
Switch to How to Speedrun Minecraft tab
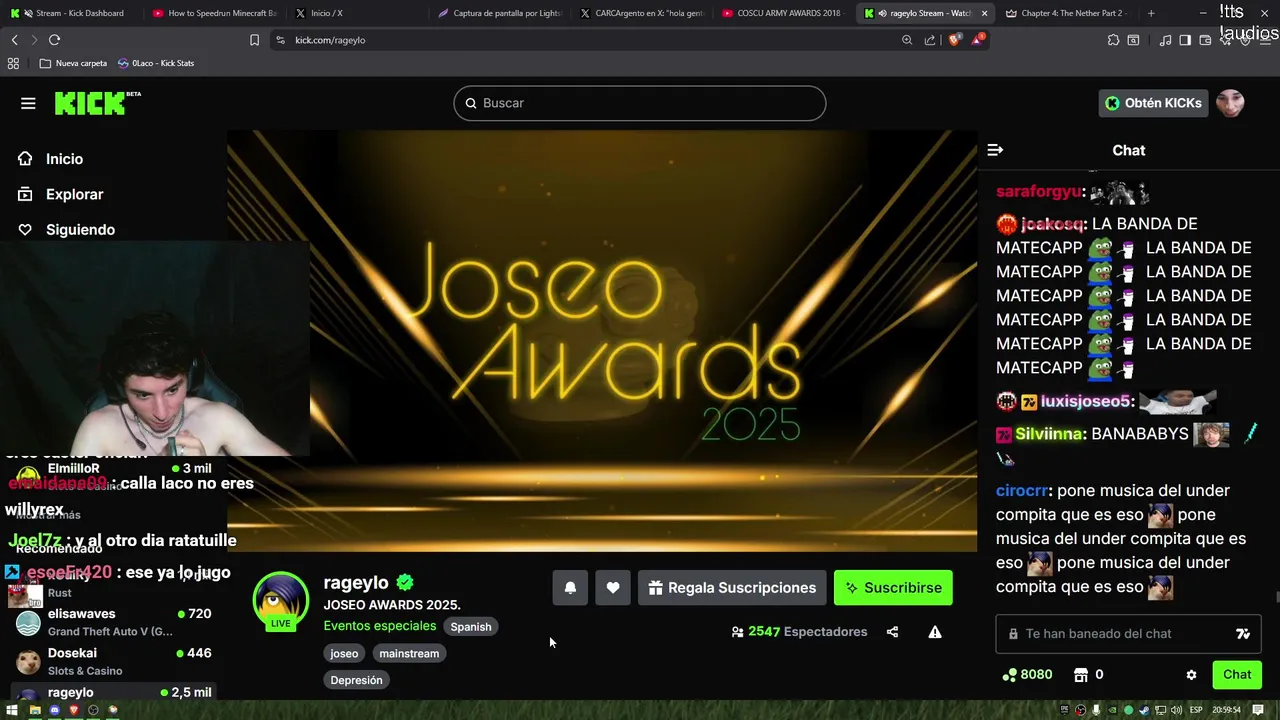(x=215, y=13)
